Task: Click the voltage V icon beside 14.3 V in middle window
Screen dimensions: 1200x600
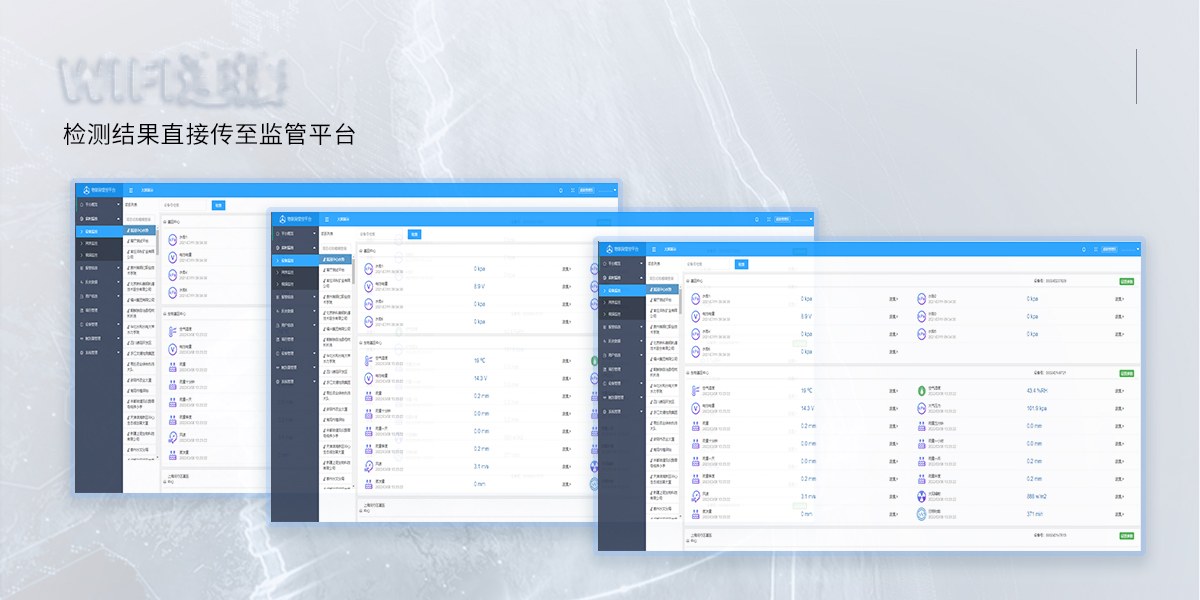Action: tap(368, 378)
